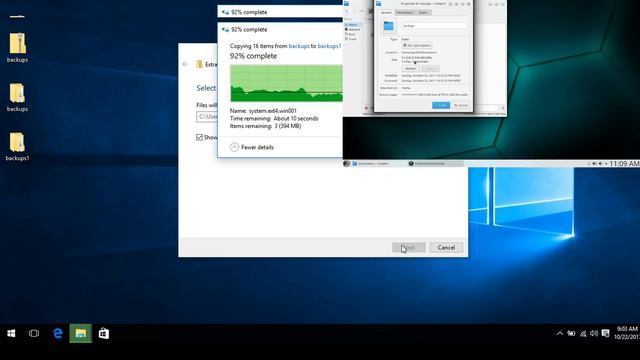Open the top backups zipped folder on the desktop
The height and width of the screenshot is (360, 640).
pyautogui.click(x=17, y=48)
